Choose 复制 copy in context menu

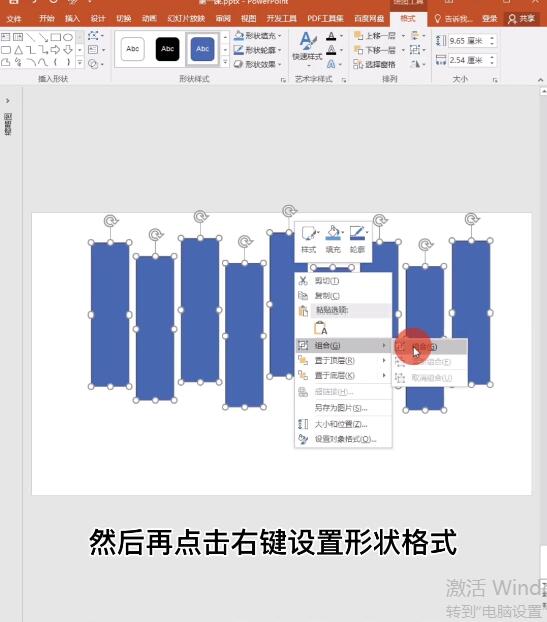pos(343,296)
